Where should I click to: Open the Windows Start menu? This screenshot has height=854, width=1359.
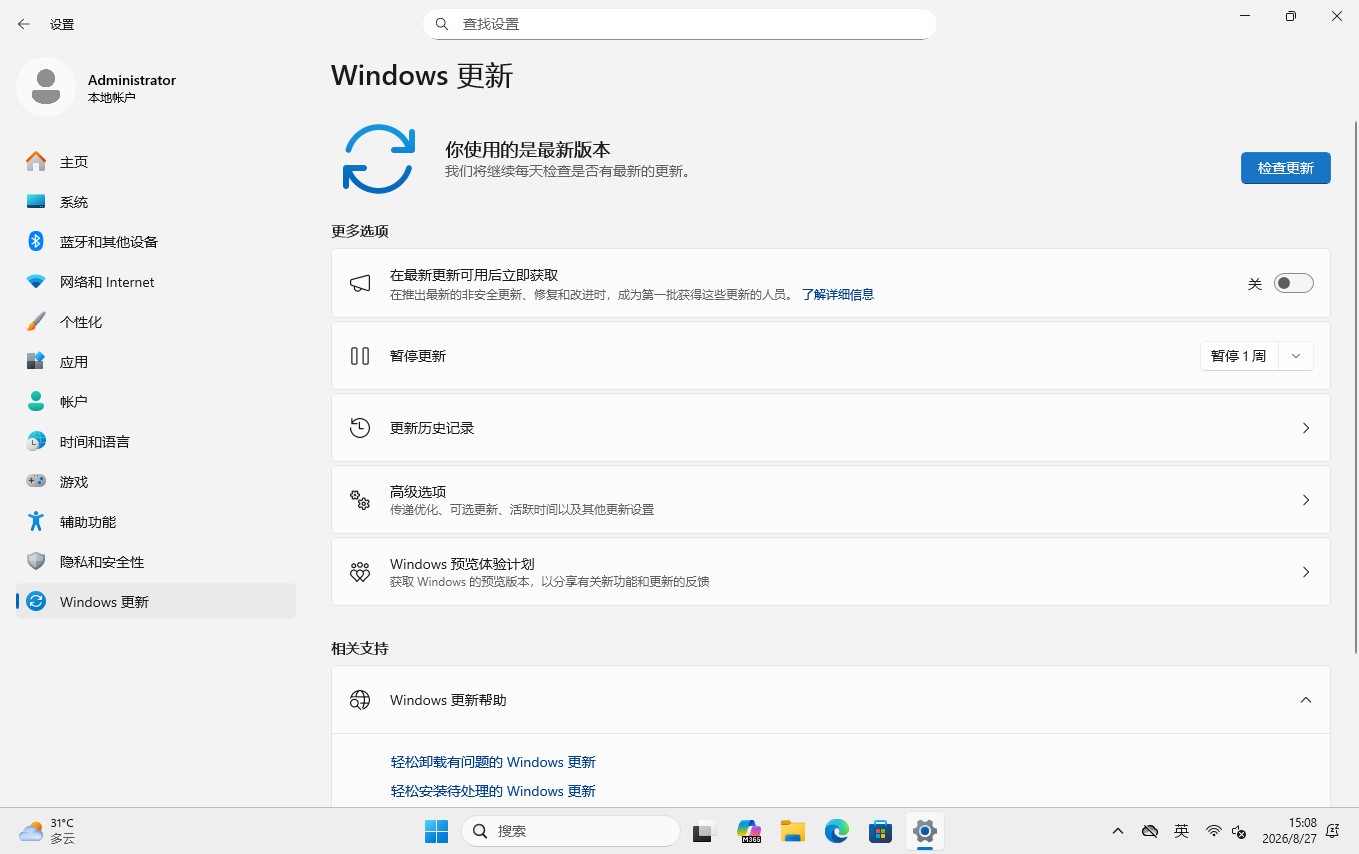click(x=436, y=831)
